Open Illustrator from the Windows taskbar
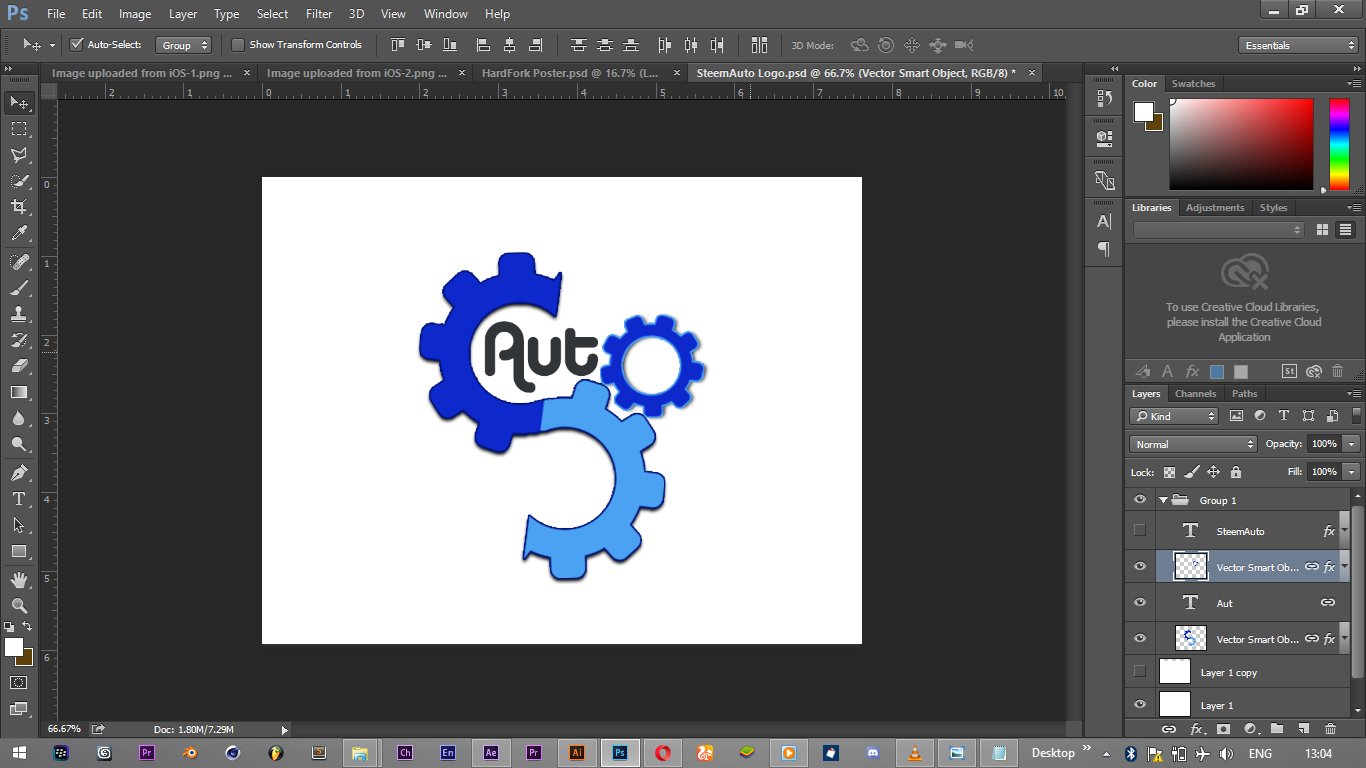Viewport: 1366px width, 768px height. (x=577, y=753)
